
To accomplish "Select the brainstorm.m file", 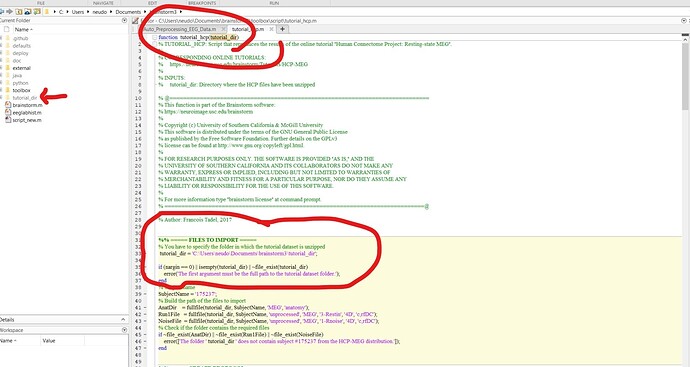I will (x=27, y=105).
